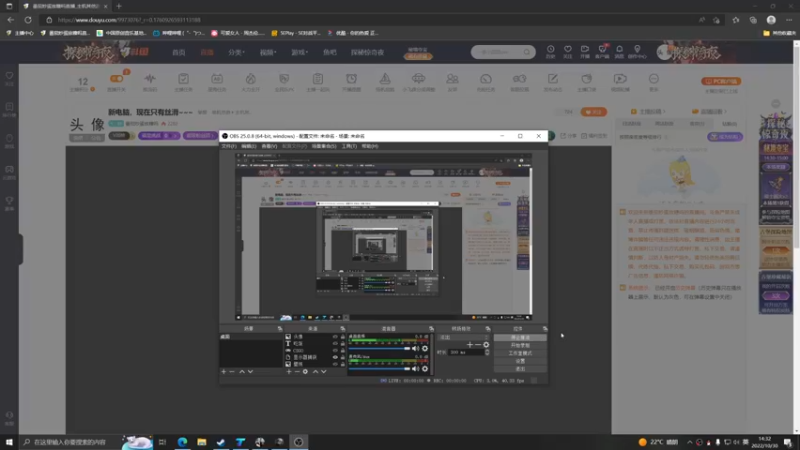The image size is (800, 450).
Task: Remove the selected scene with the minus icon in Scenes panel
Action: (232, 372)
